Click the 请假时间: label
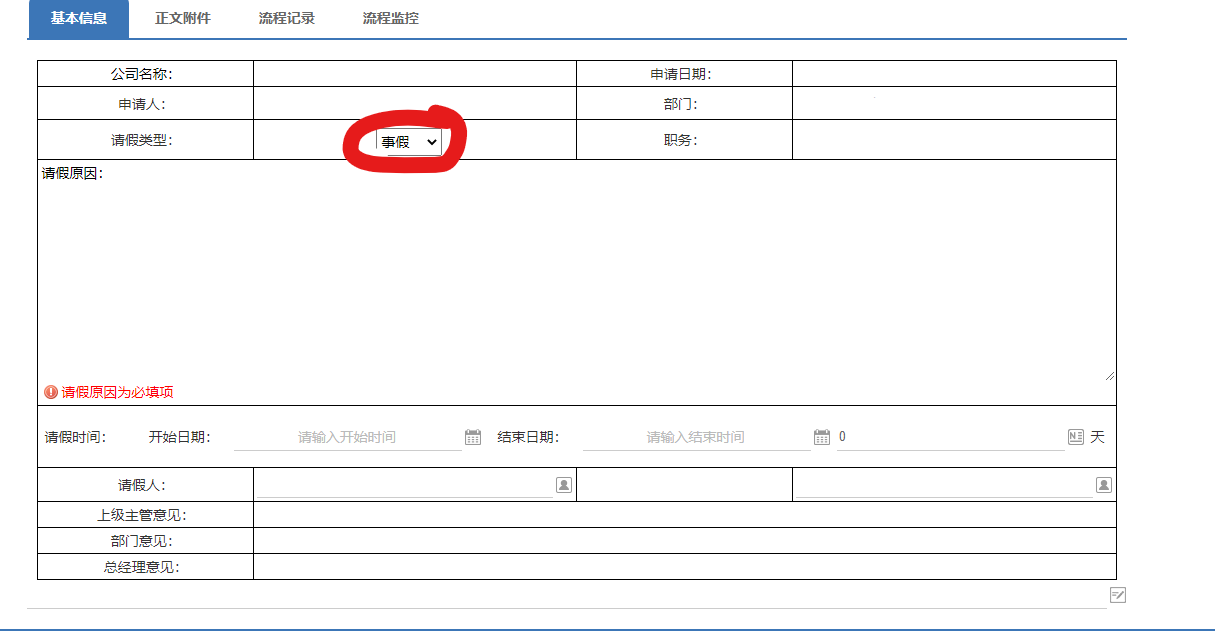 75,437
